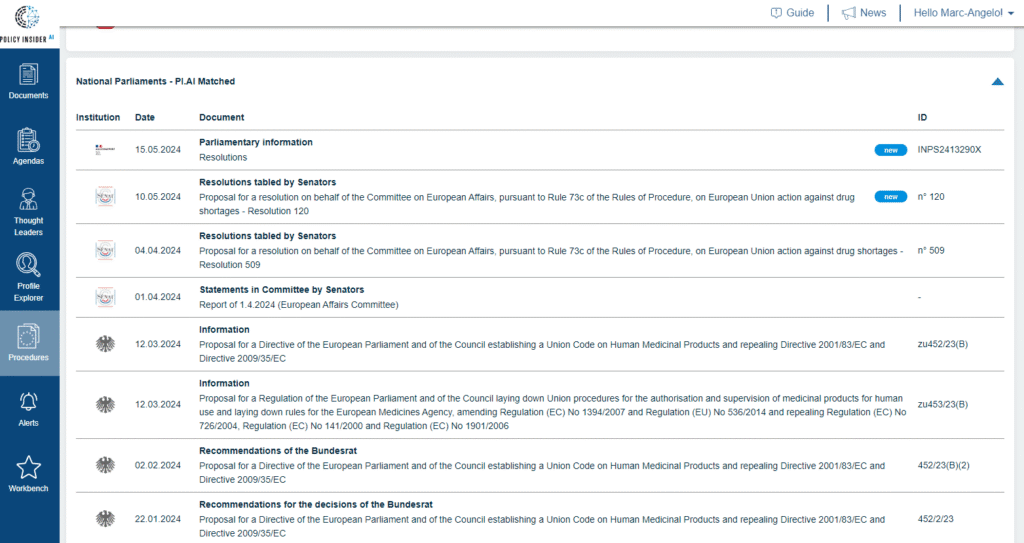Select the Procedures sidebar item
1024x543 pixels.
pos(28,341)
